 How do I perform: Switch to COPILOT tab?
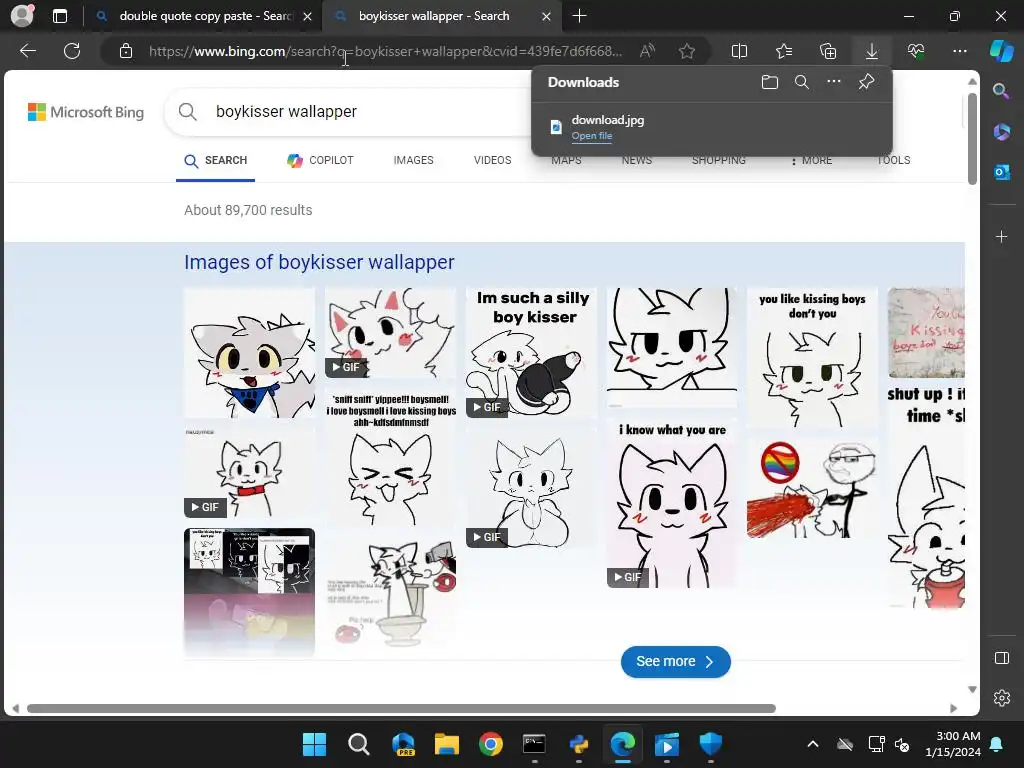[x=320, y=161]
